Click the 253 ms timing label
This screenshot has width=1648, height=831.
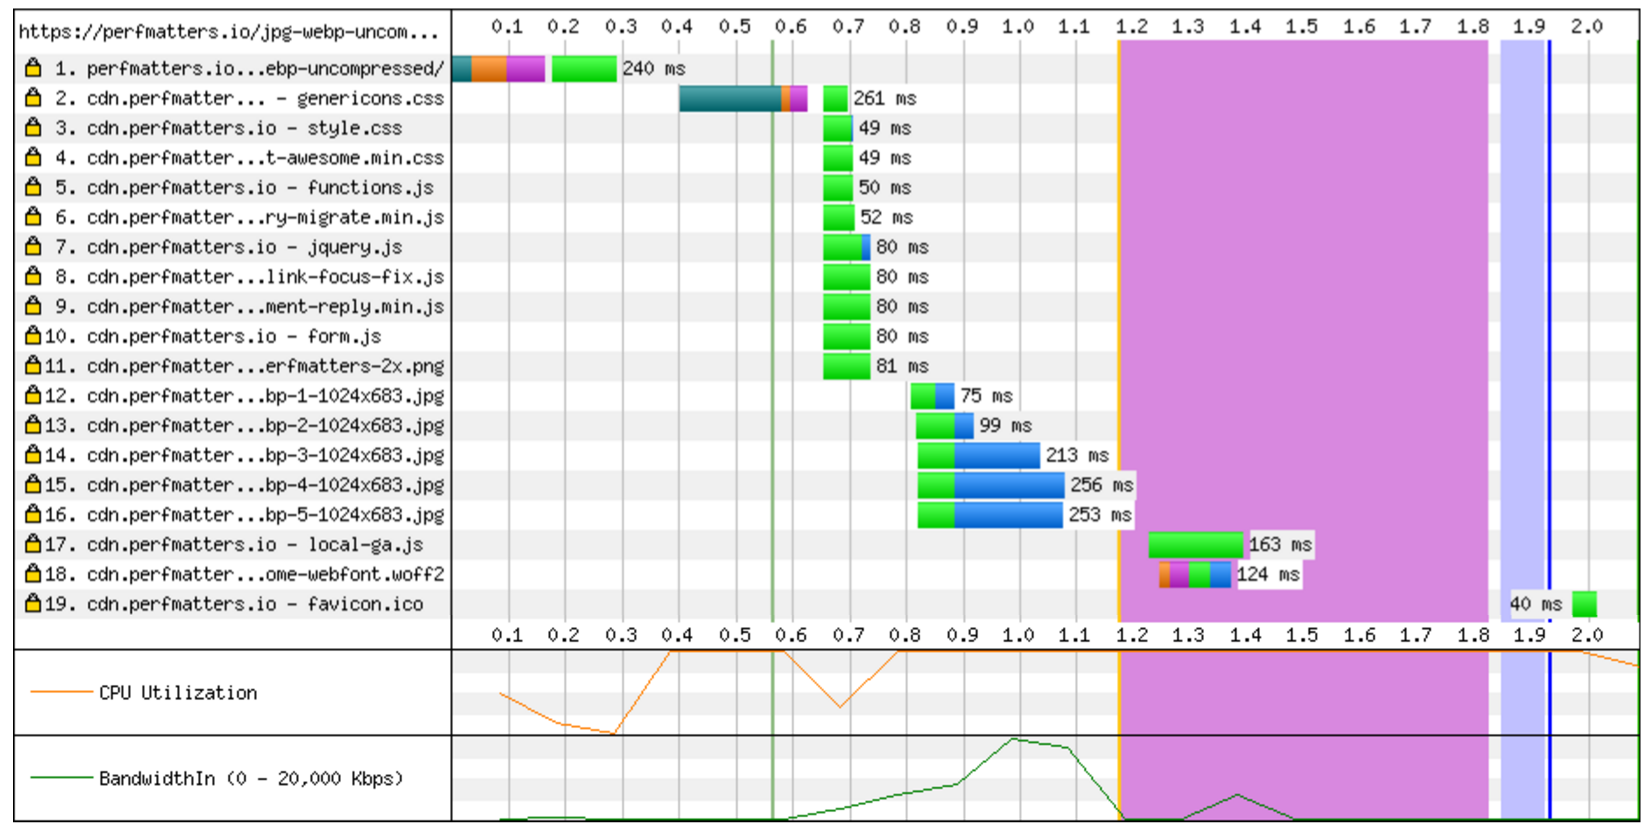coord(1100,514)
